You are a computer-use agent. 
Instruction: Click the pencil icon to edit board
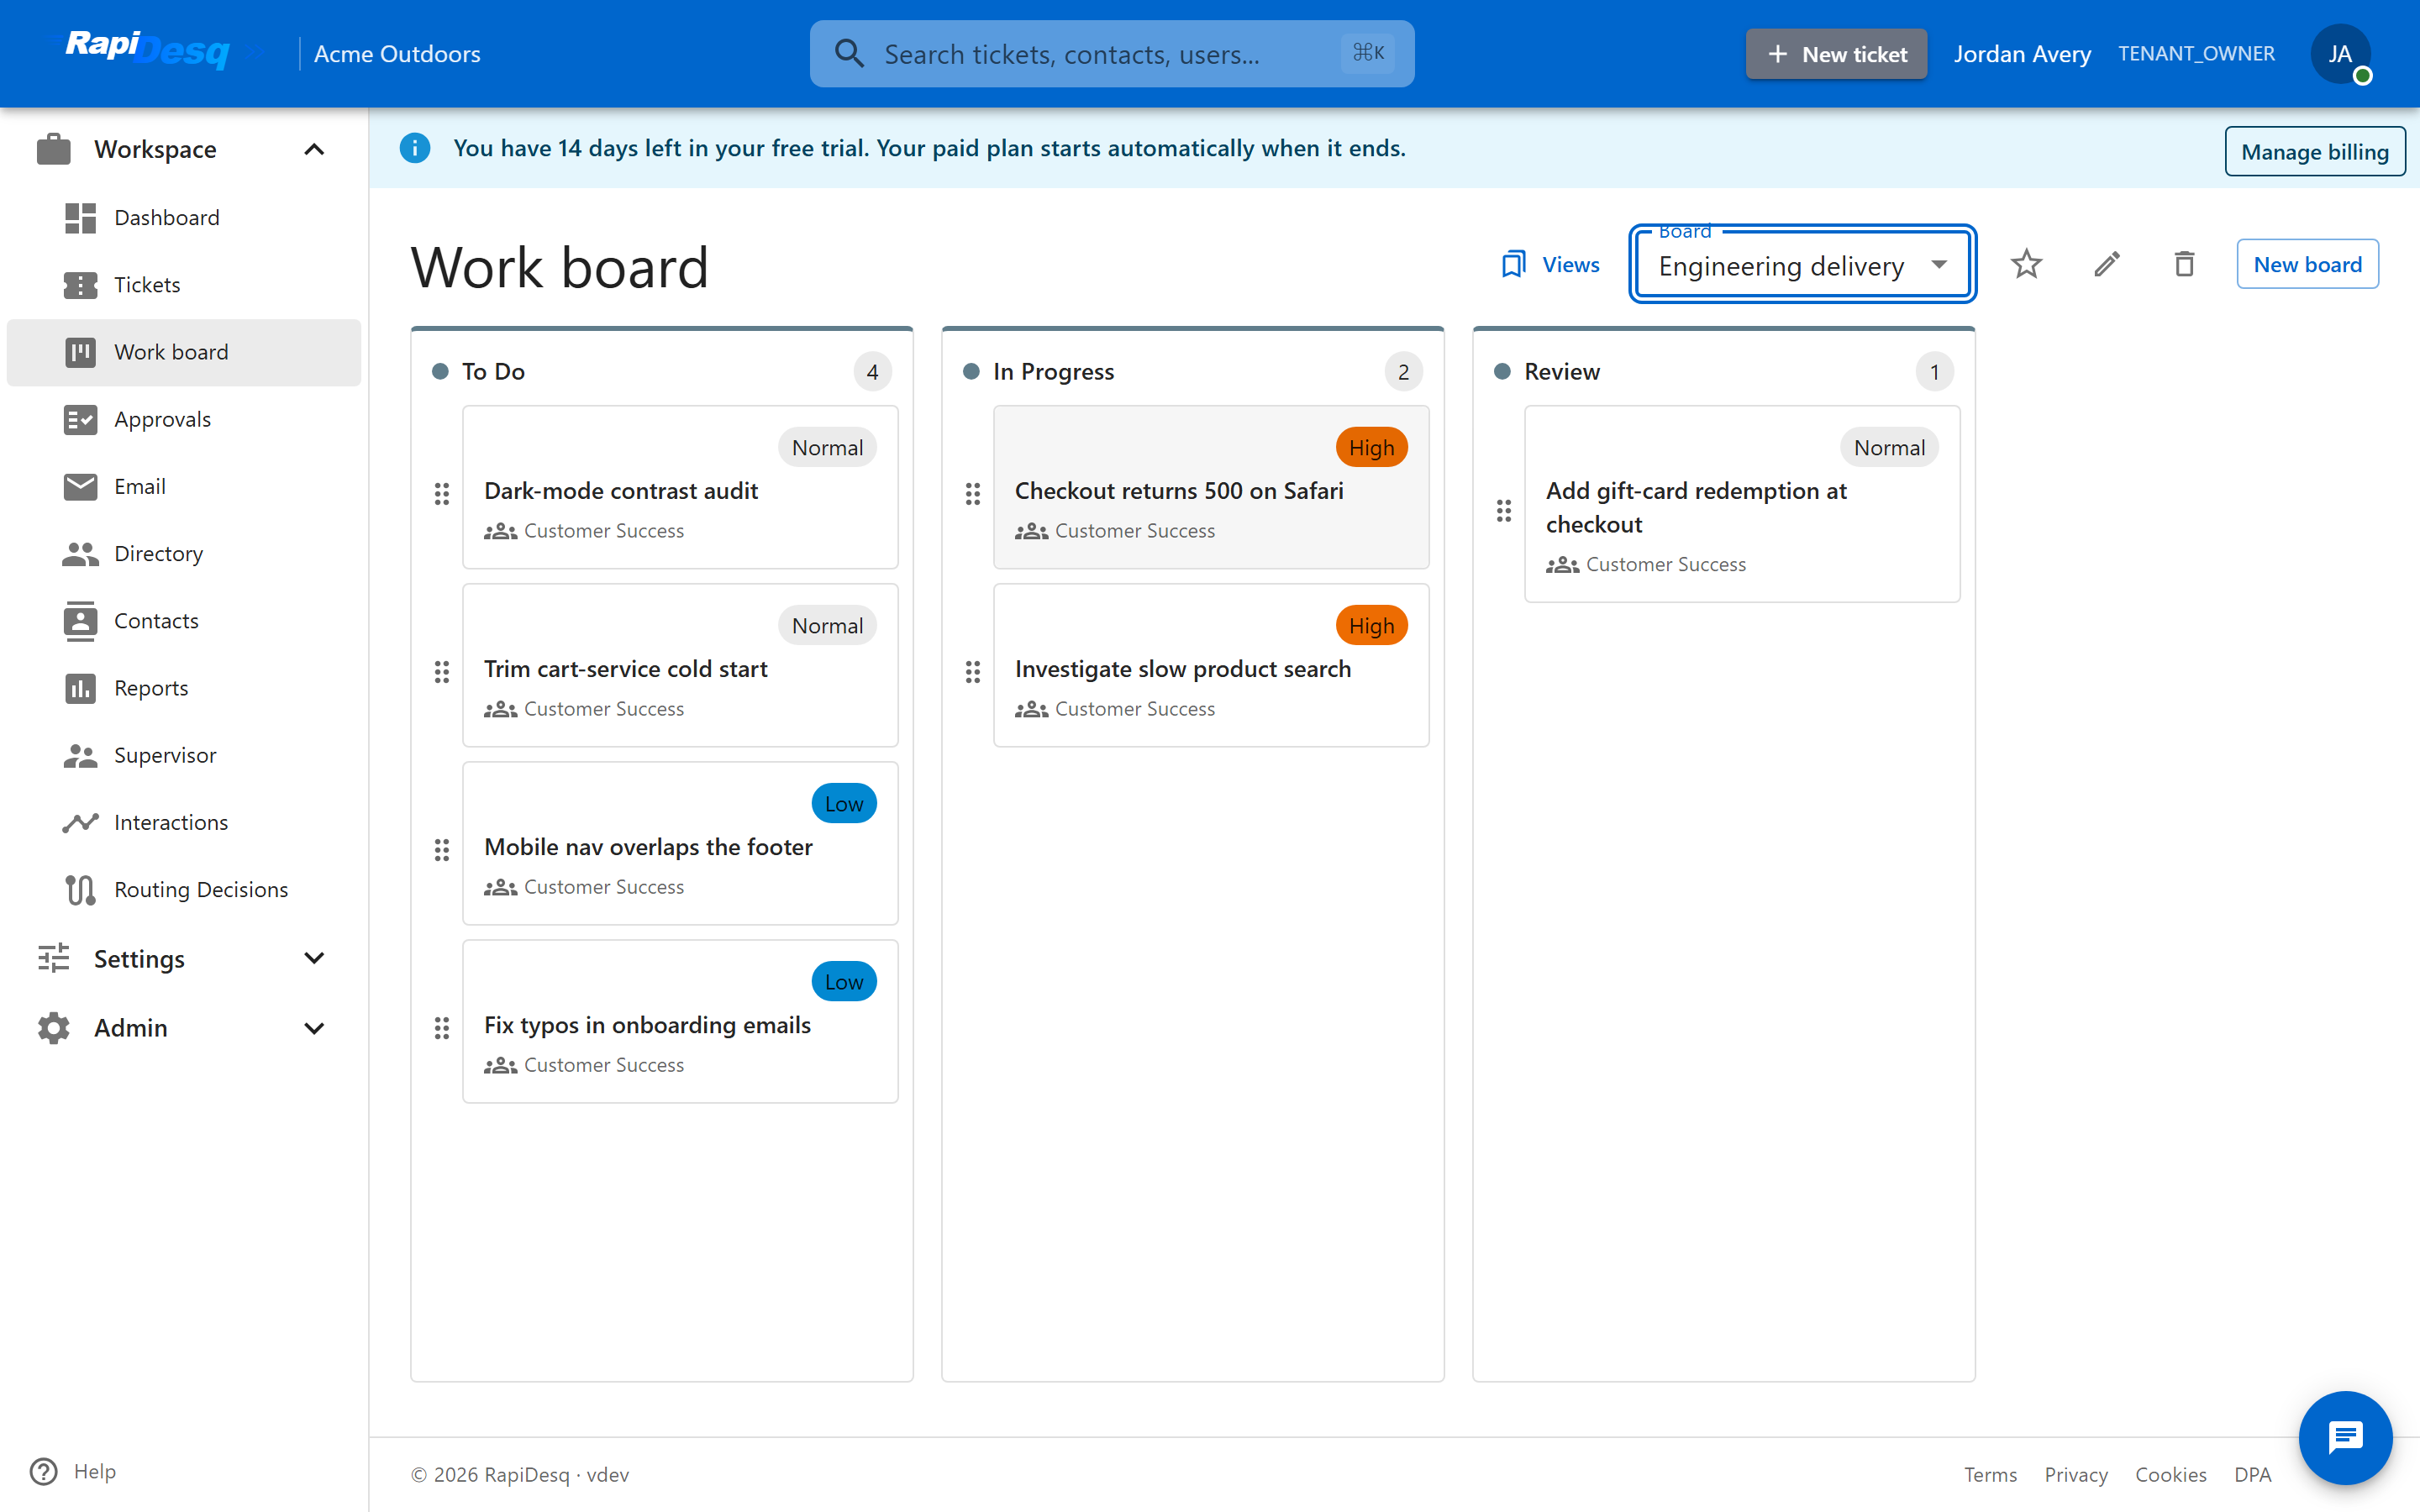tap(2106, 264)
